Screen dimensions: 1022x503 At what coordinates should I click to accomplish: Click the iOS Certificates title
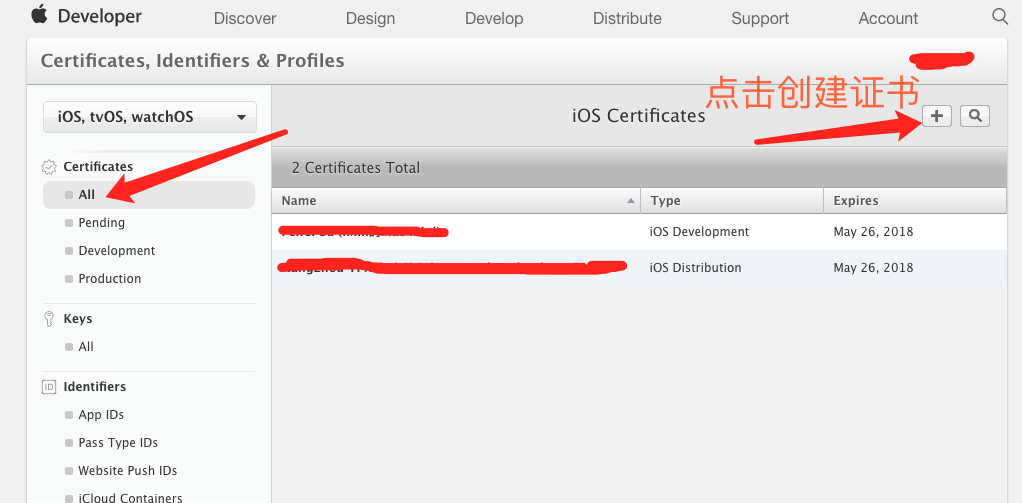tap(639, 116)
